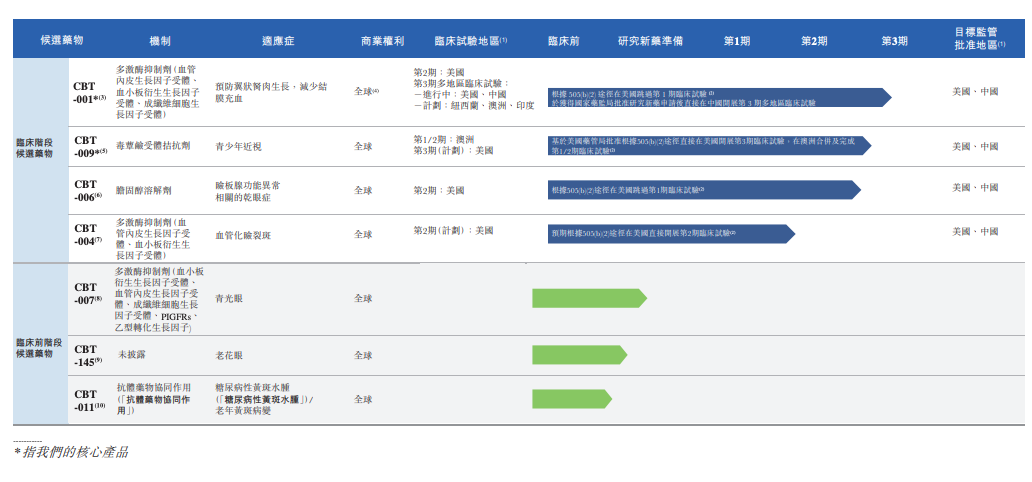Click 第1/2期：澳洲 trial region text
This screenshot has height=482, width=1032.
(444, 140)
